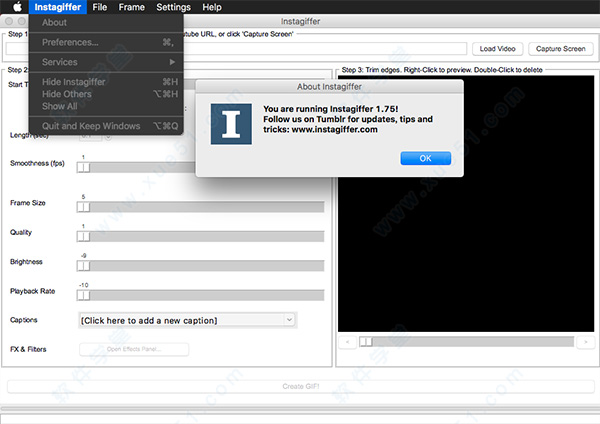
Task: Click the FX & Filters label
Action: (28, 349)
